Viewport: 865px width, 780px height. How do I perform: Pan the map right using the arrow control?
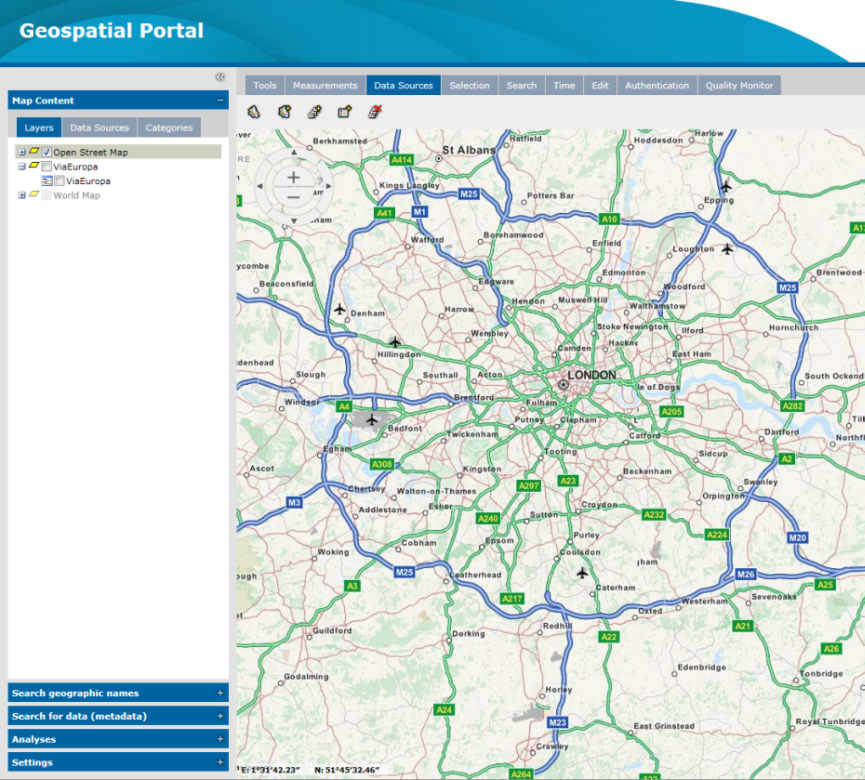coord(327,186)
